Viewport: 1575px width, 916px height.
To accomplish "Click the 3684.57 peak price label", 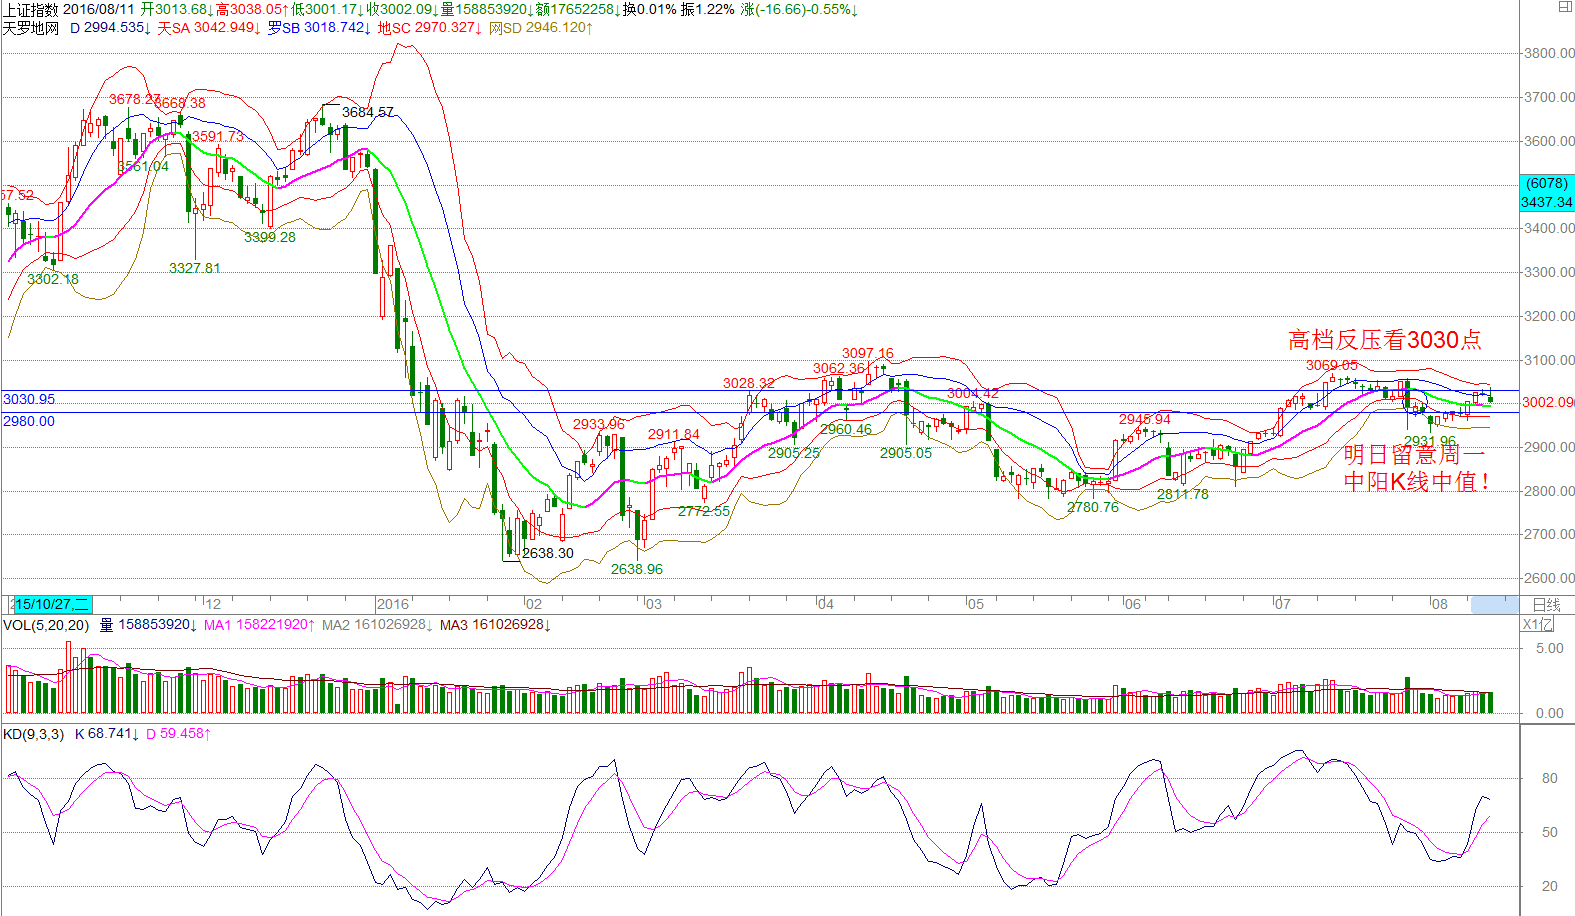I will point(368,112).
